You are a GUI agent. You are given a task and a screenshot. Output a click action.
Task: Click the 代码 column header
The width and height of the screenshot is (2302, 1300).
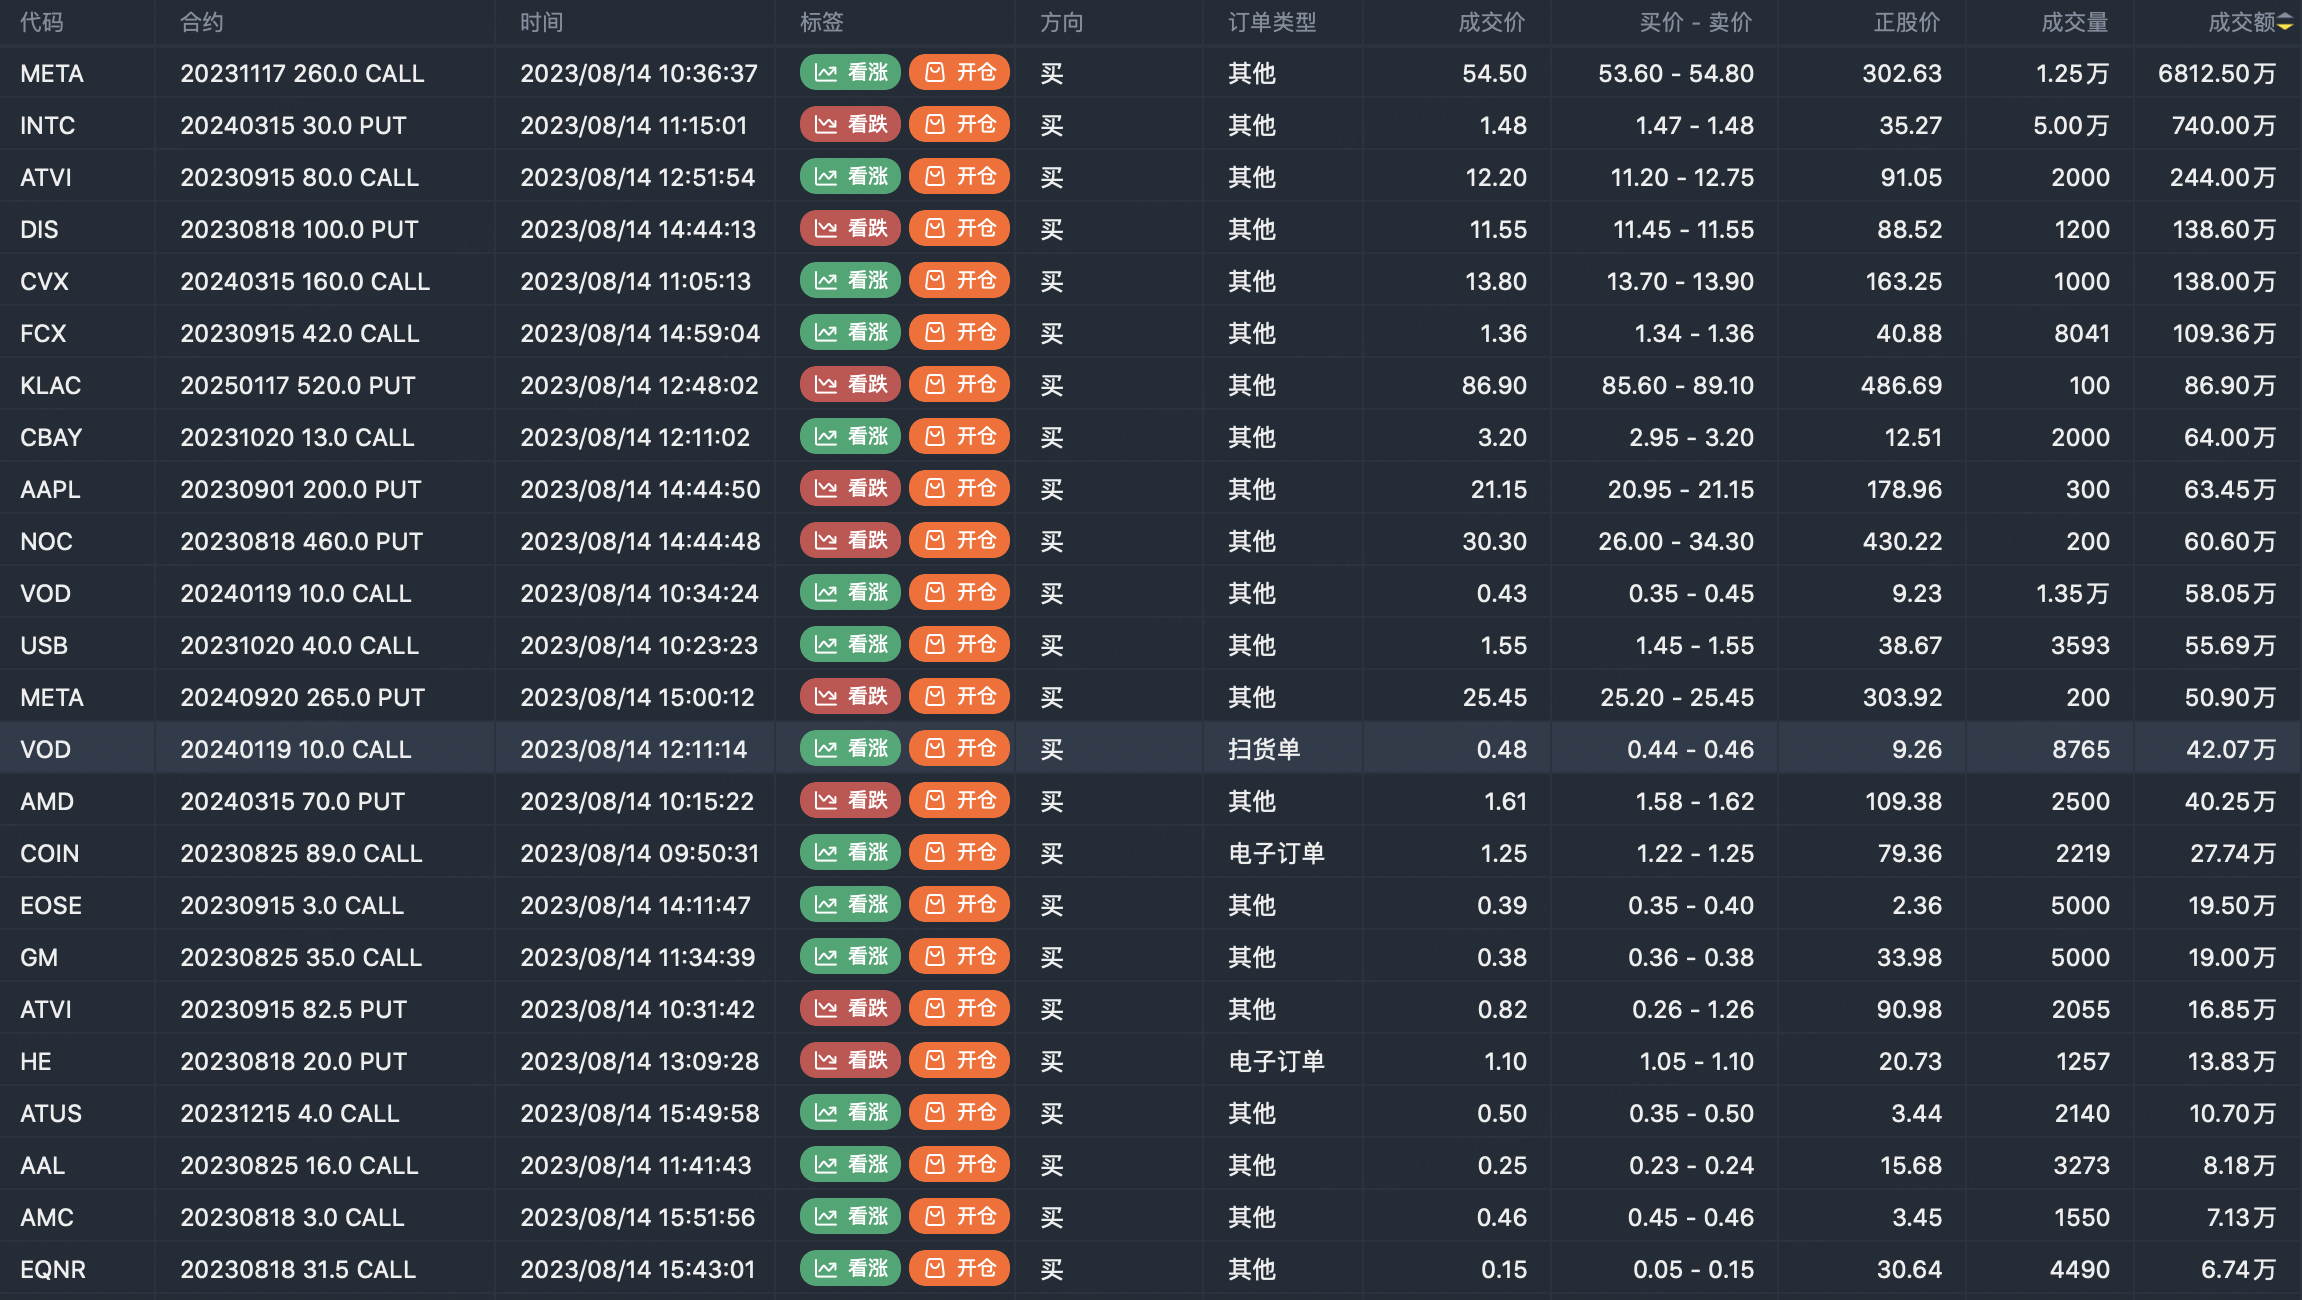click(x=41, y=22)
